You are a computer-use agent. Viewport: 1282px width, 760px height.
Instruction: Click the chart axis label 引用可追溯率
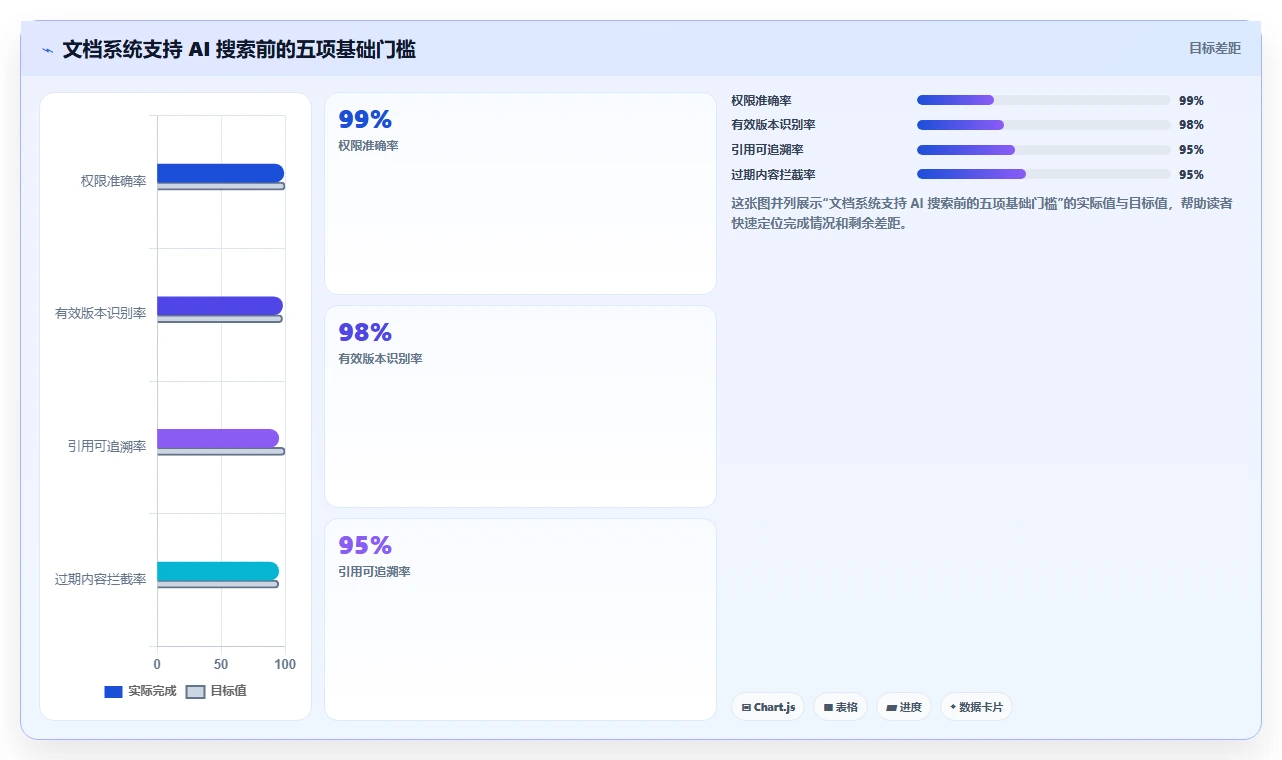pos(107,446)
